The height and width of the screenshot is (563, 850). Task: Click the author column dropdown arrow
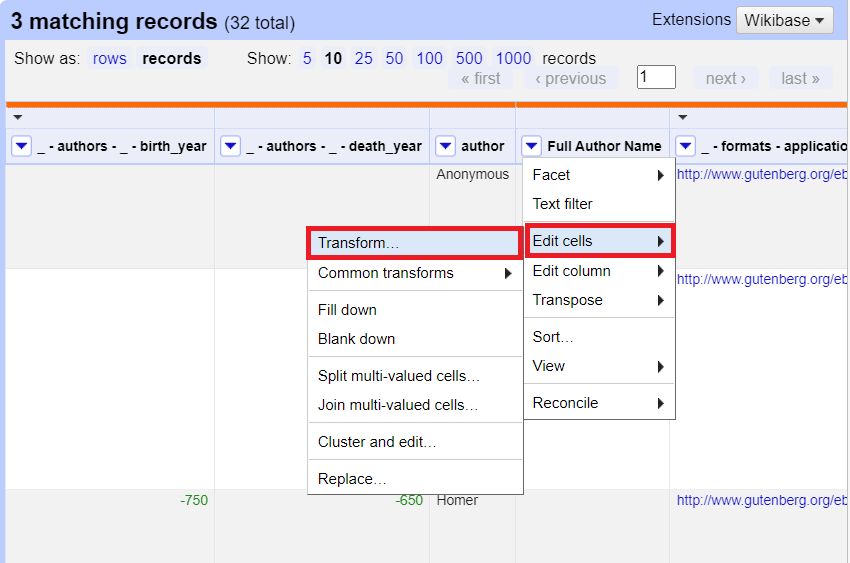click(446, 147)
